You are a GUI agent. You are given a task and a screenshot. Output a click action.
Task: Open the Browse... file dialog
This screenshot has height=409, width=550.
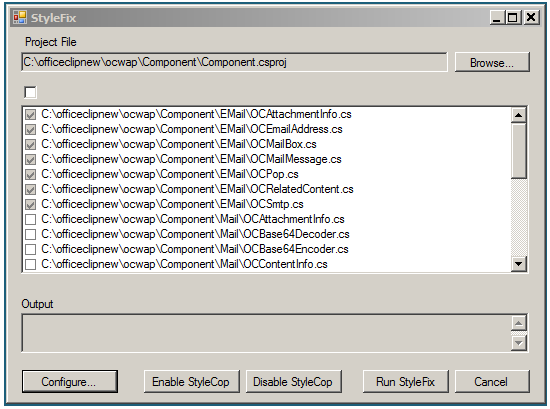click(492, 62)
